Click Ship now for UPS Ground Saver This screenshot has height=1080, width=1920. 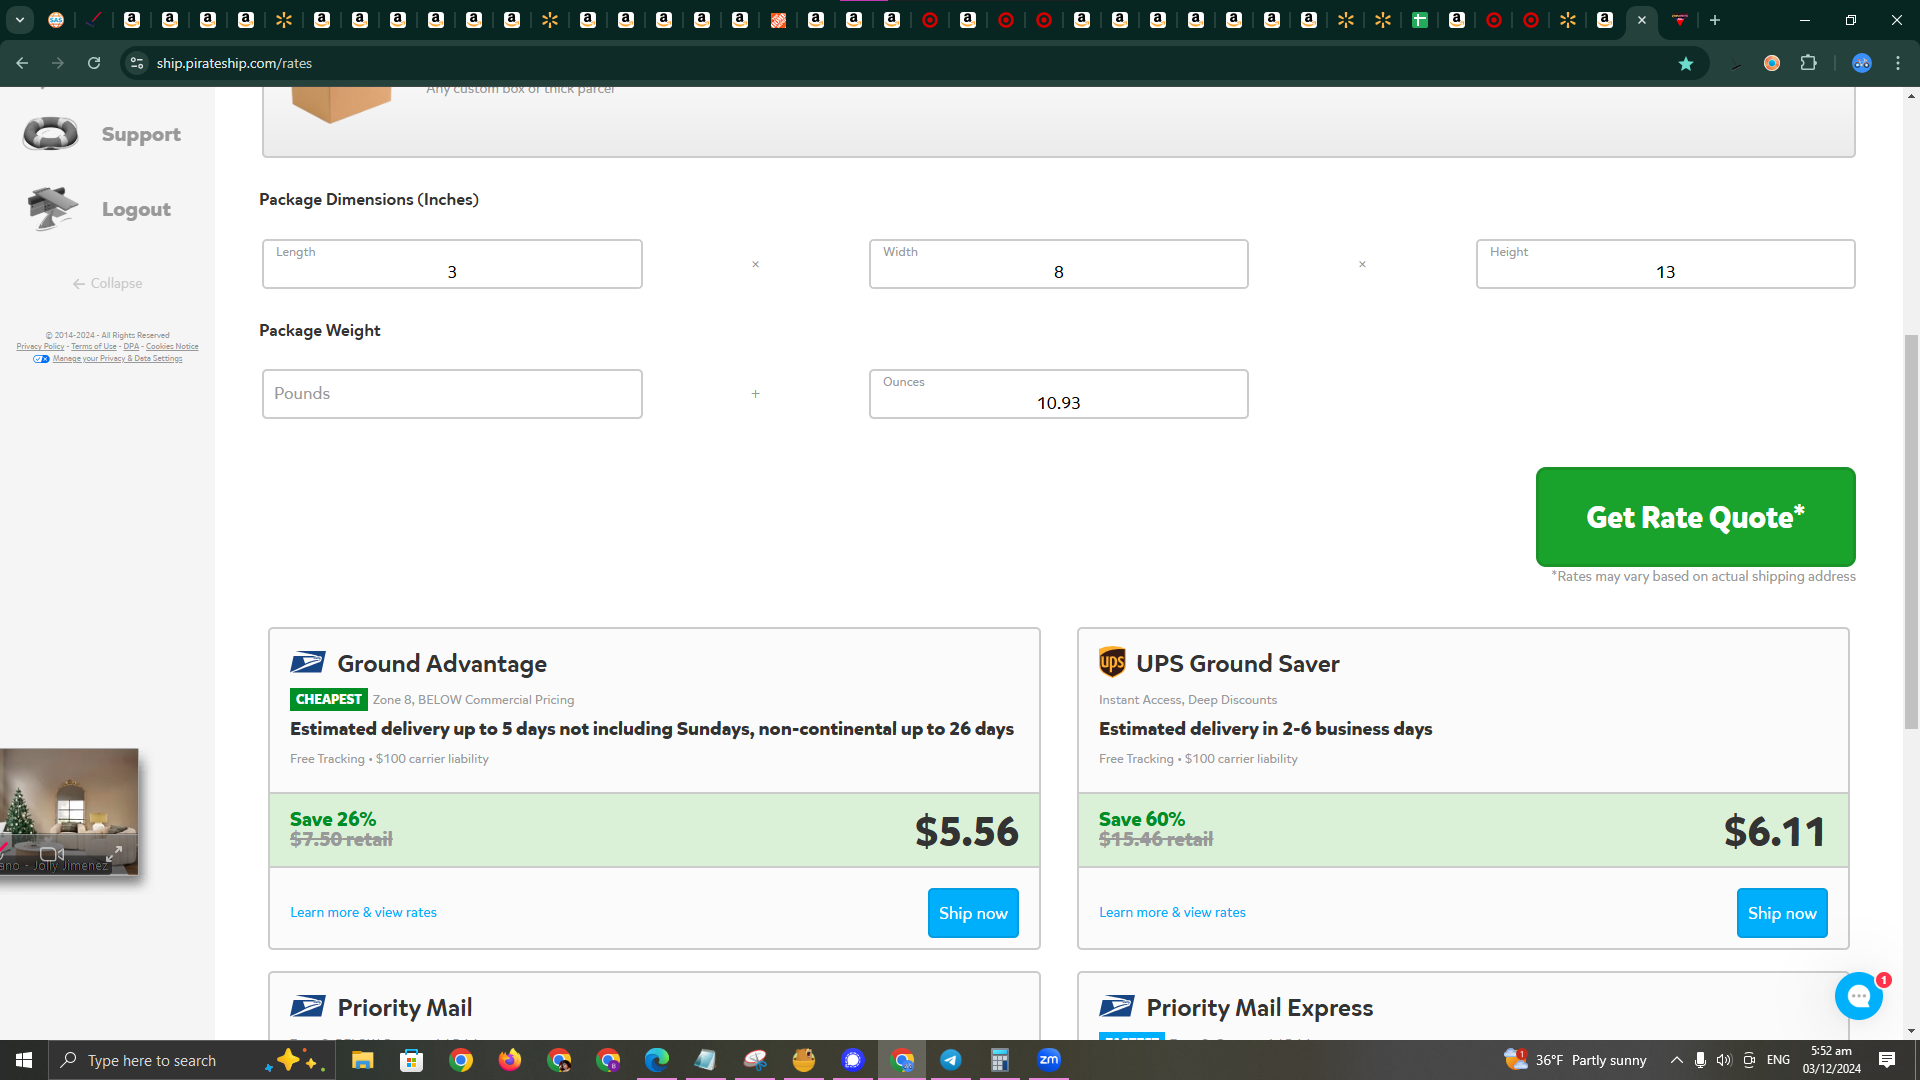point(1782,913)
